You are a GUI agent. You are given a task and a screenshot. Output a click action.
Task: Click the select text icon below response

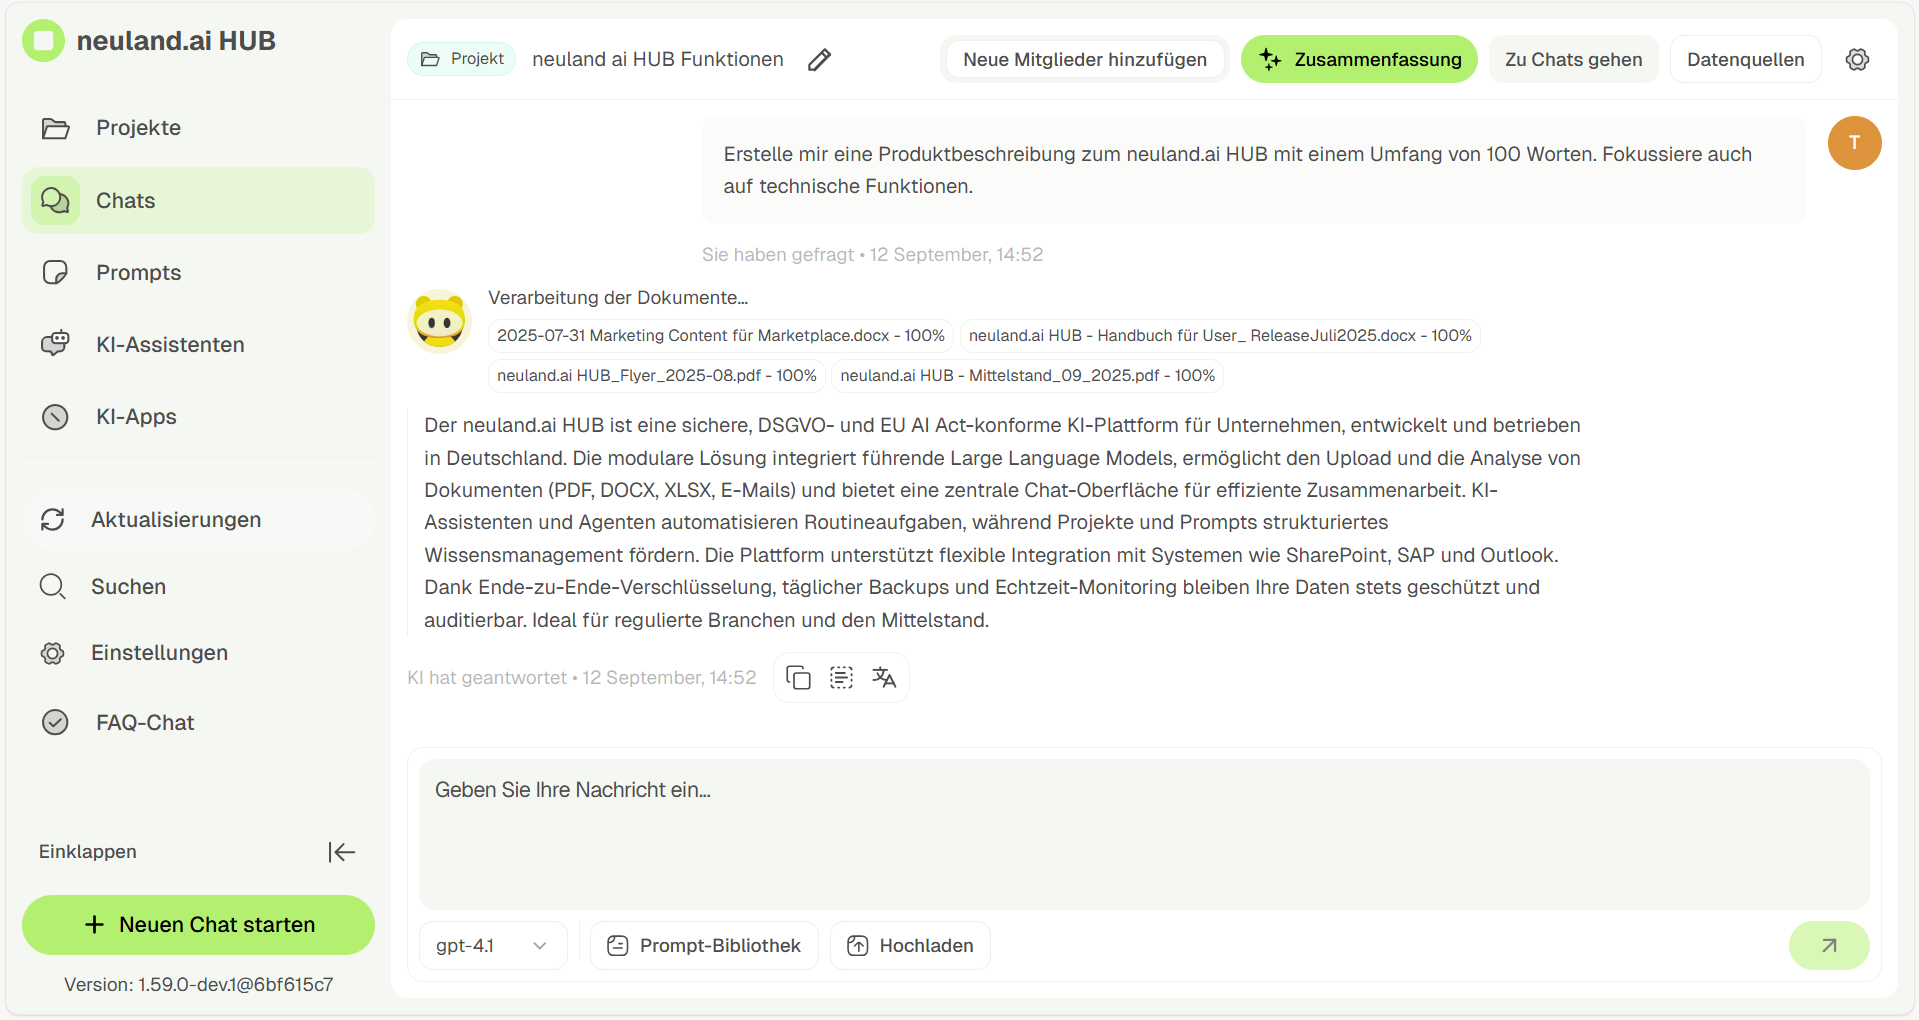tap(841, 678)
